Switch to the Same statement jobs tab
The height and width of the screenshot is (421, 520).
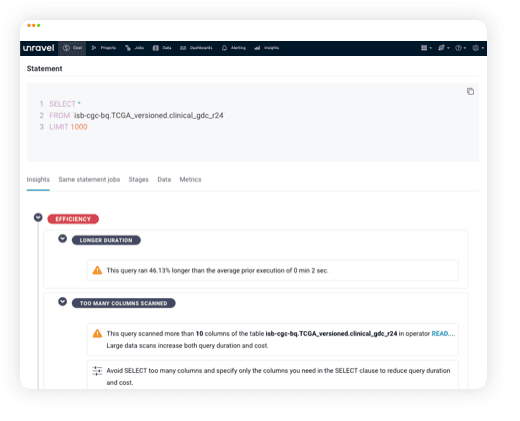pos(89,179)
